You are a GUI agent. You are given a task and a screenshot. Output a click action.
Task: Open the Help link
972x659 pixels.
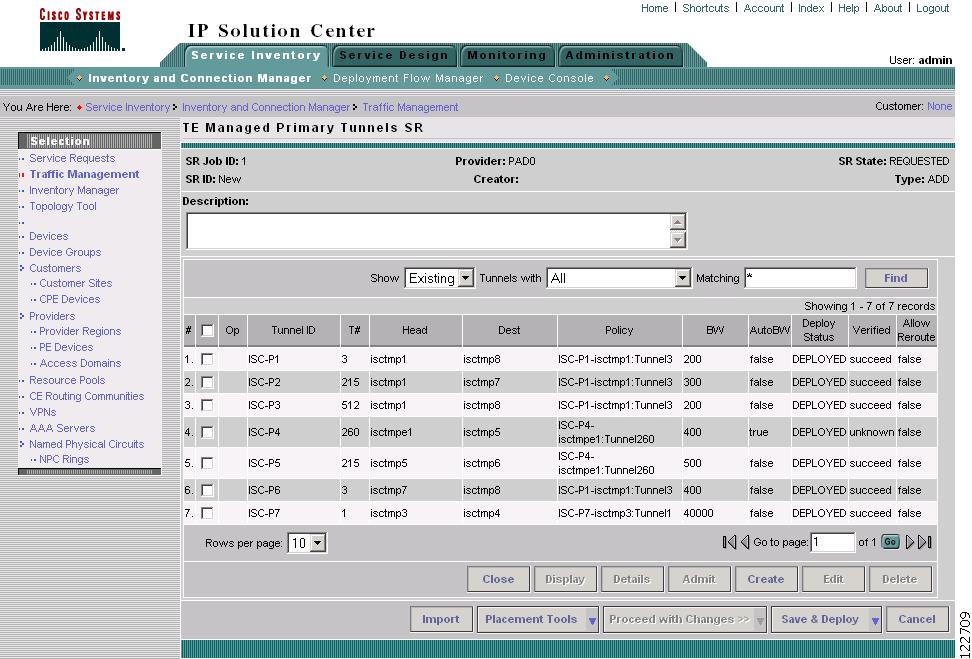point(849,8)
